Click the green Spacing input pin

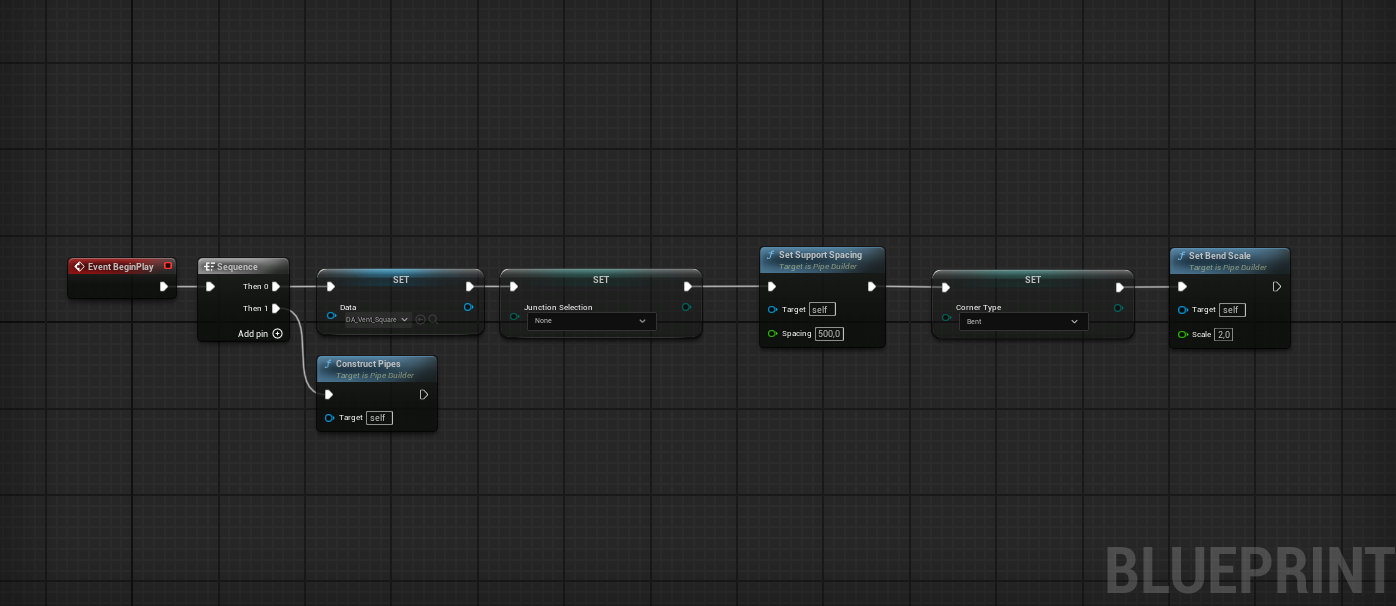pyautogui.click(x=773, y=334)
